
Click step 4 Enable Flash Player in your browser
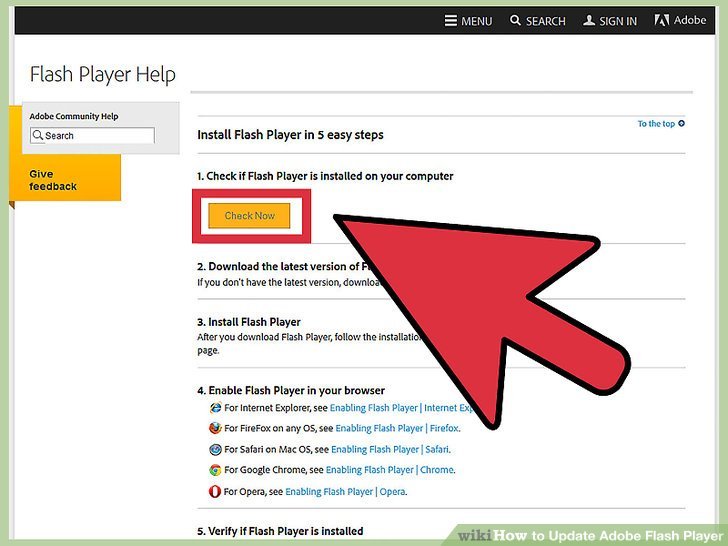tap(291, 390)
